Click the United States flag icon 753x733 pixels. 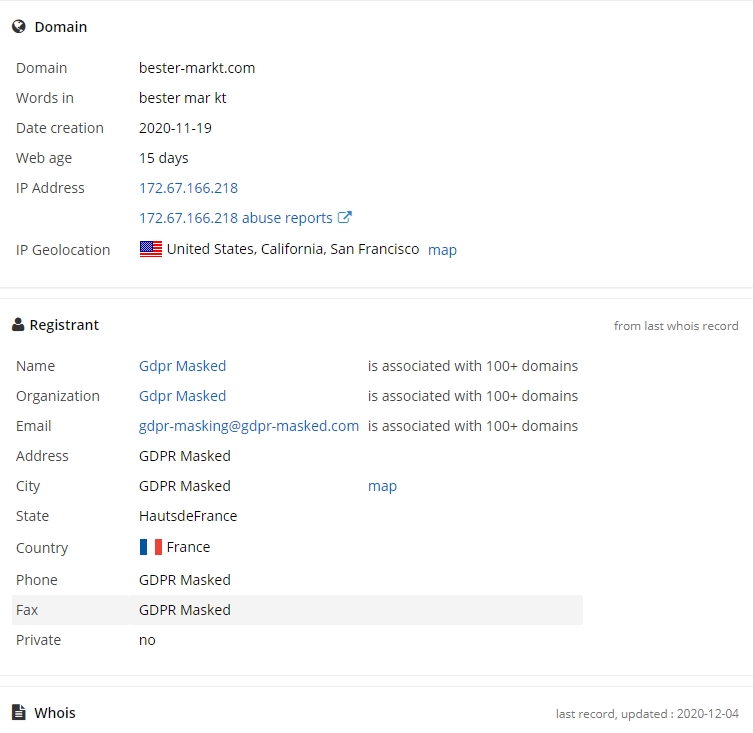click(x=151, y=249)
